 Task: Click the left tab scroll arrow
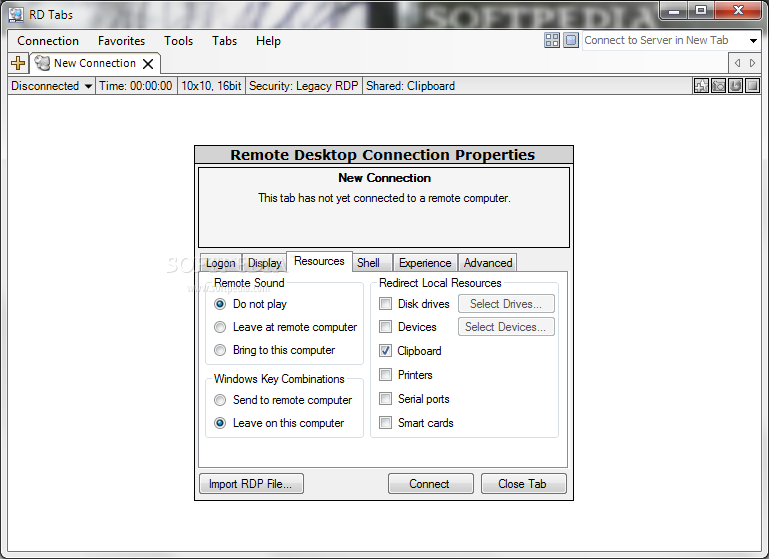(x=737, y=63)
